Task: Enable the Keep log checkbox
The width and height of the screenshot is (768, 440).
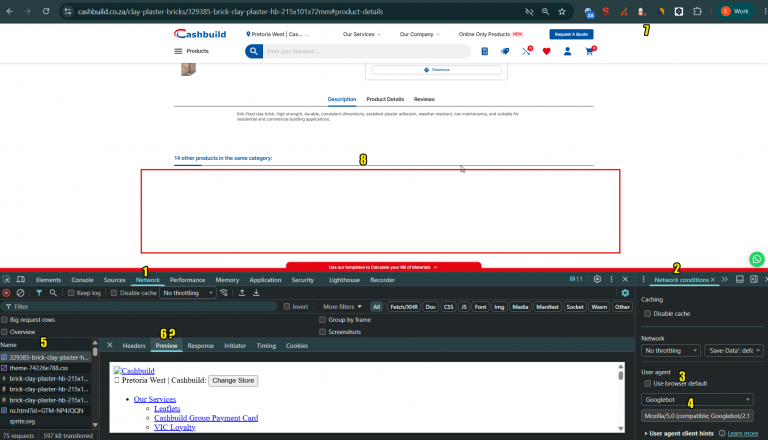Action: (71, 293)
